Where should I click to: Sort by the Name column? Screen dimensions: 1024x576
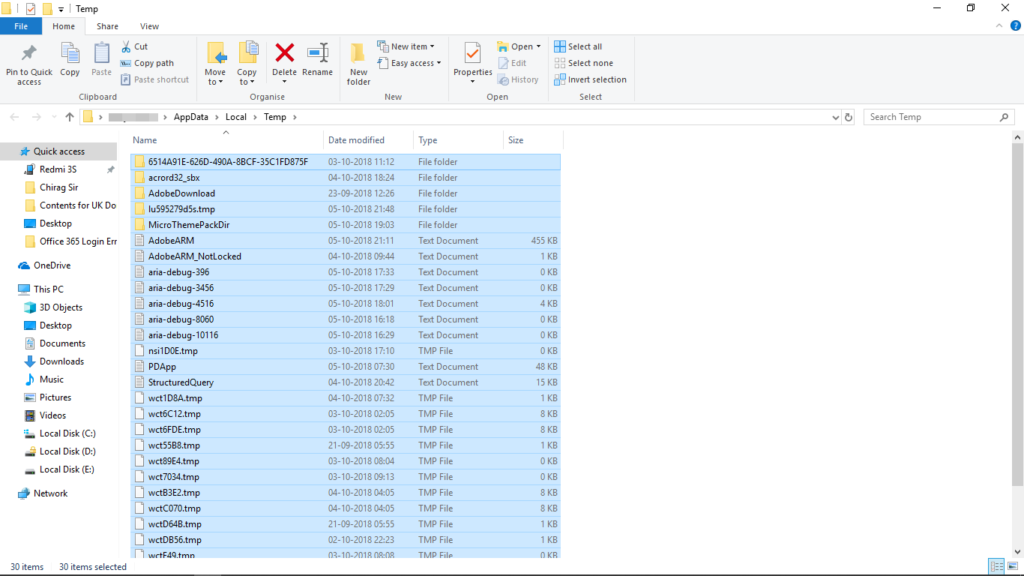point(225,140)
